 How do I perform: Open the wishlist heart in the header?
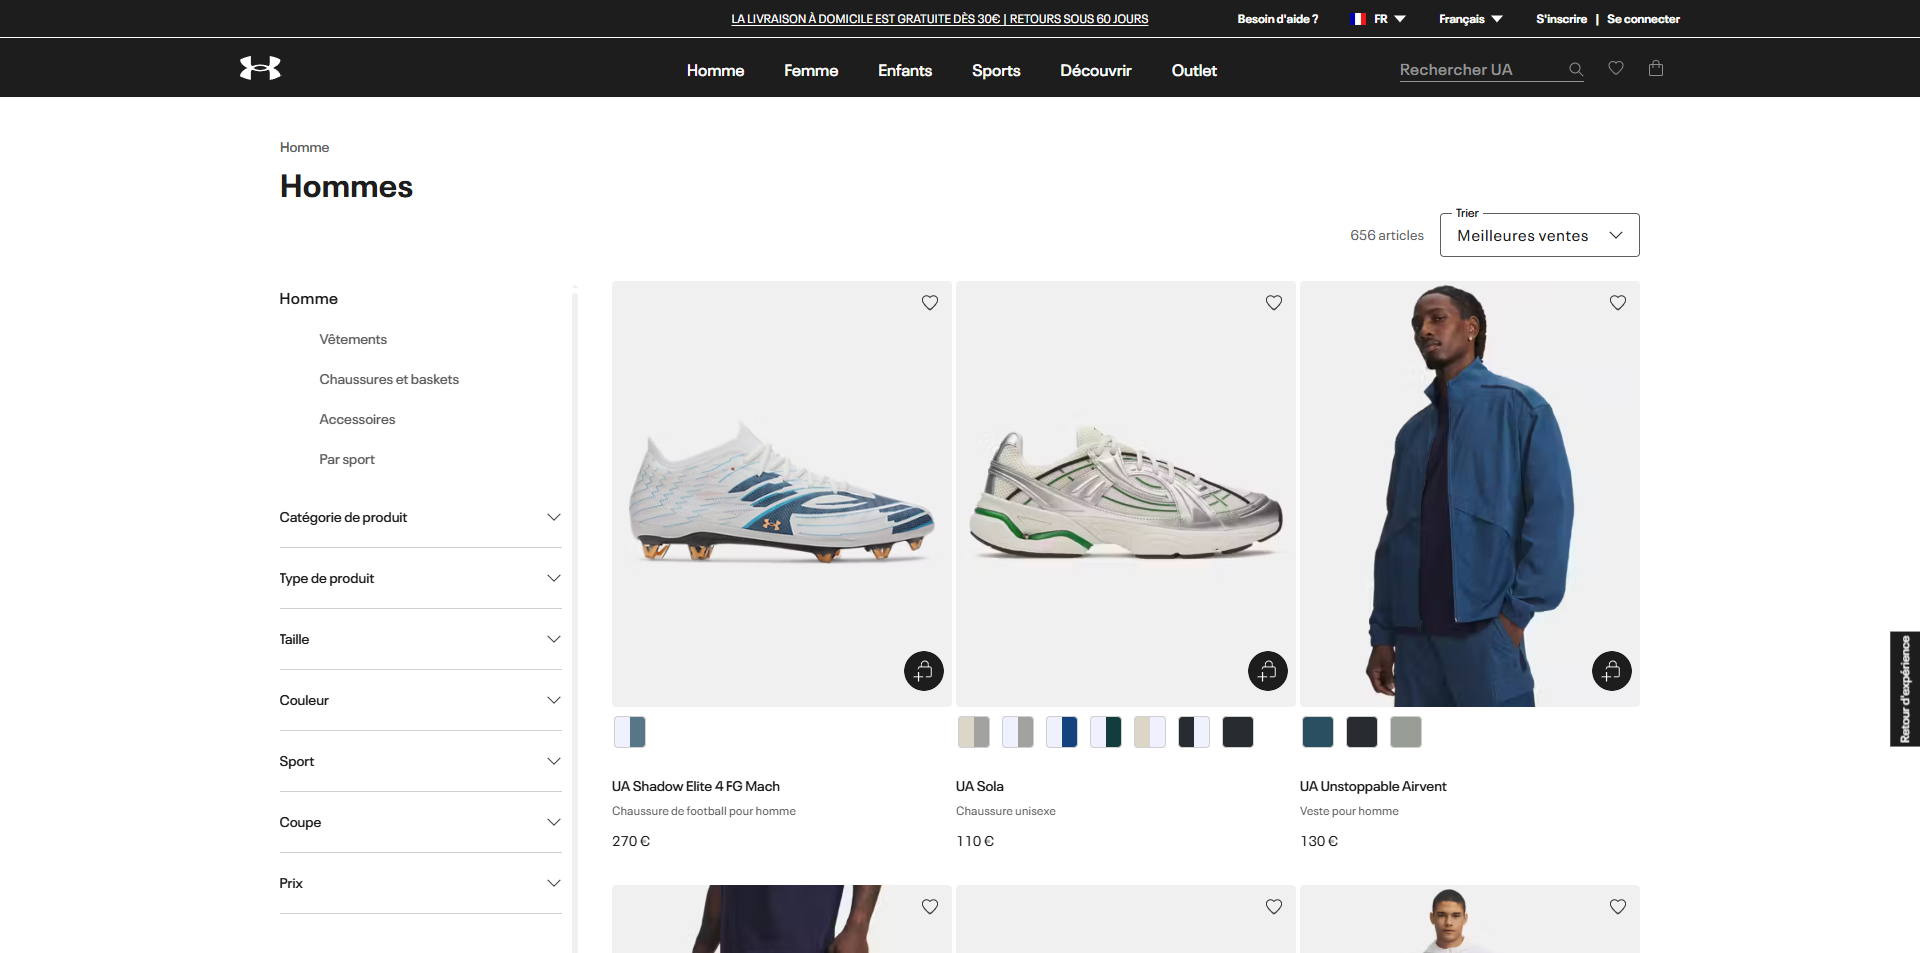pyautogui.click(x=1616, y=68)
